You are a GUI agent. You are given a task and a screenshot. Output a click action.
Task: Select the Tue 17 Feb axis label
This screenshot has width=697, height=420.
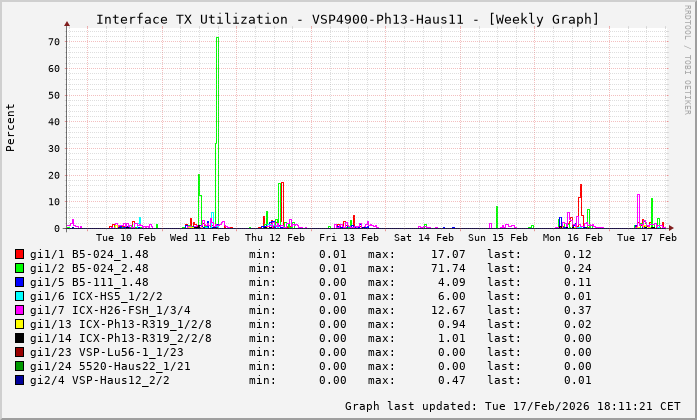647,238
